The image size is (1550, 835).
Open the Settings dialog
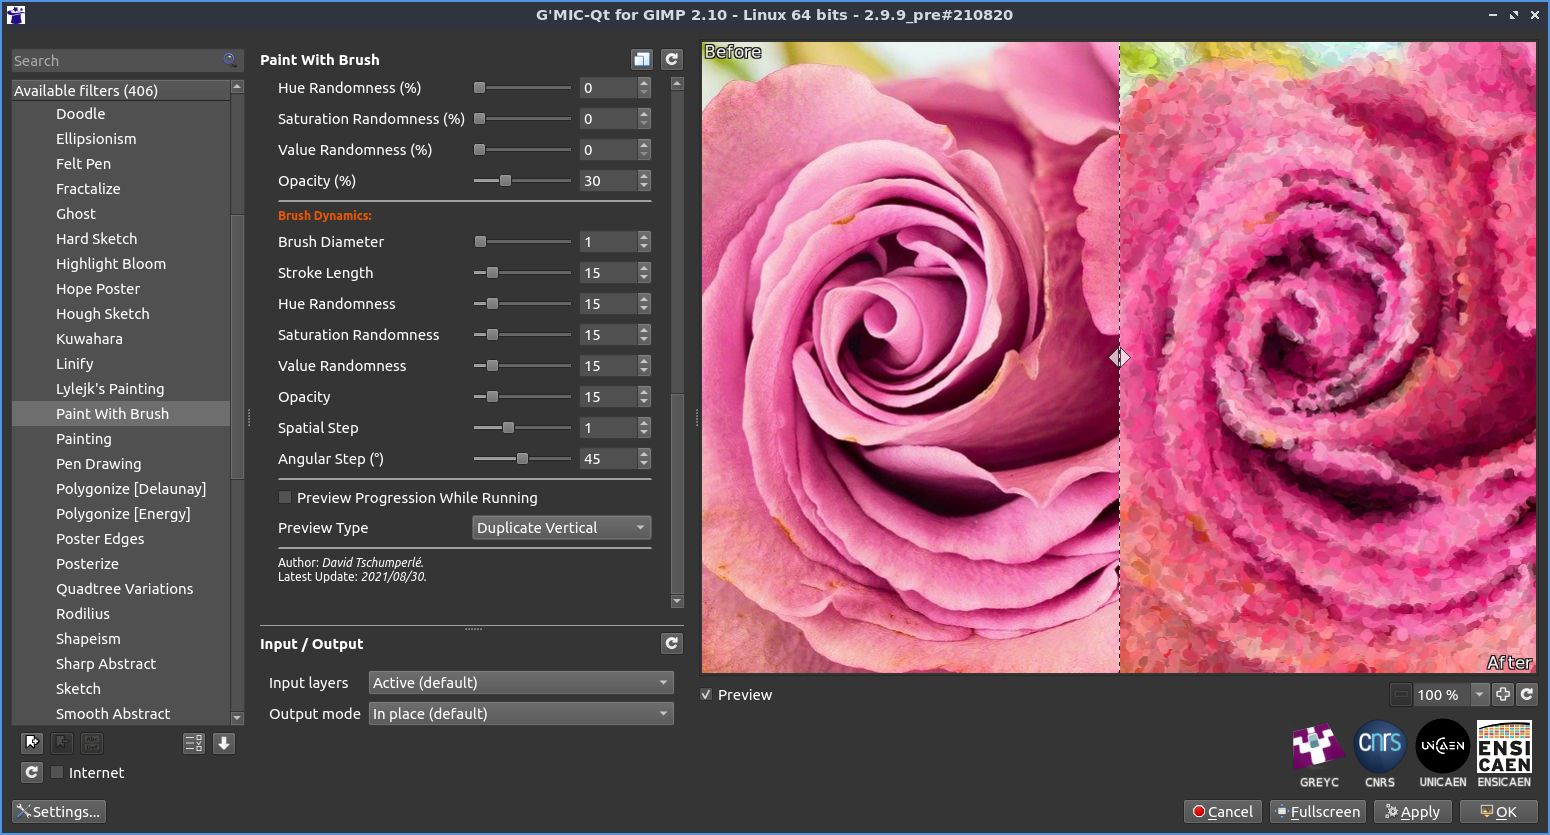point(59,812)
